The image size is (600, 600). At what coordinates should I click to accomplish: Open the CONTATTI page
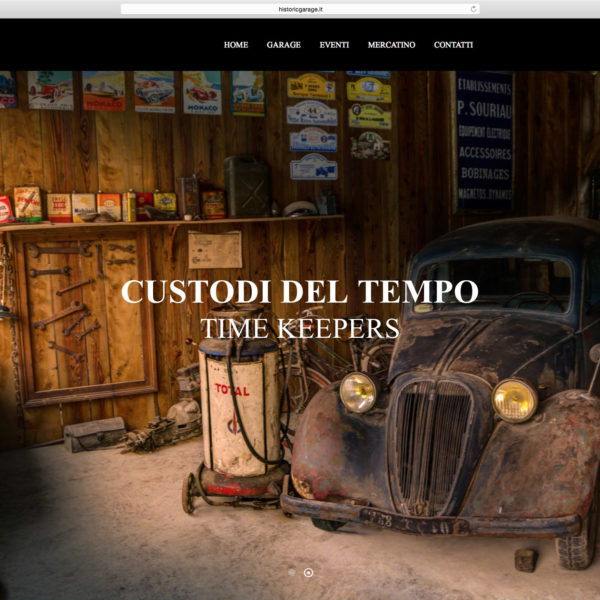(x=453, y=45)
